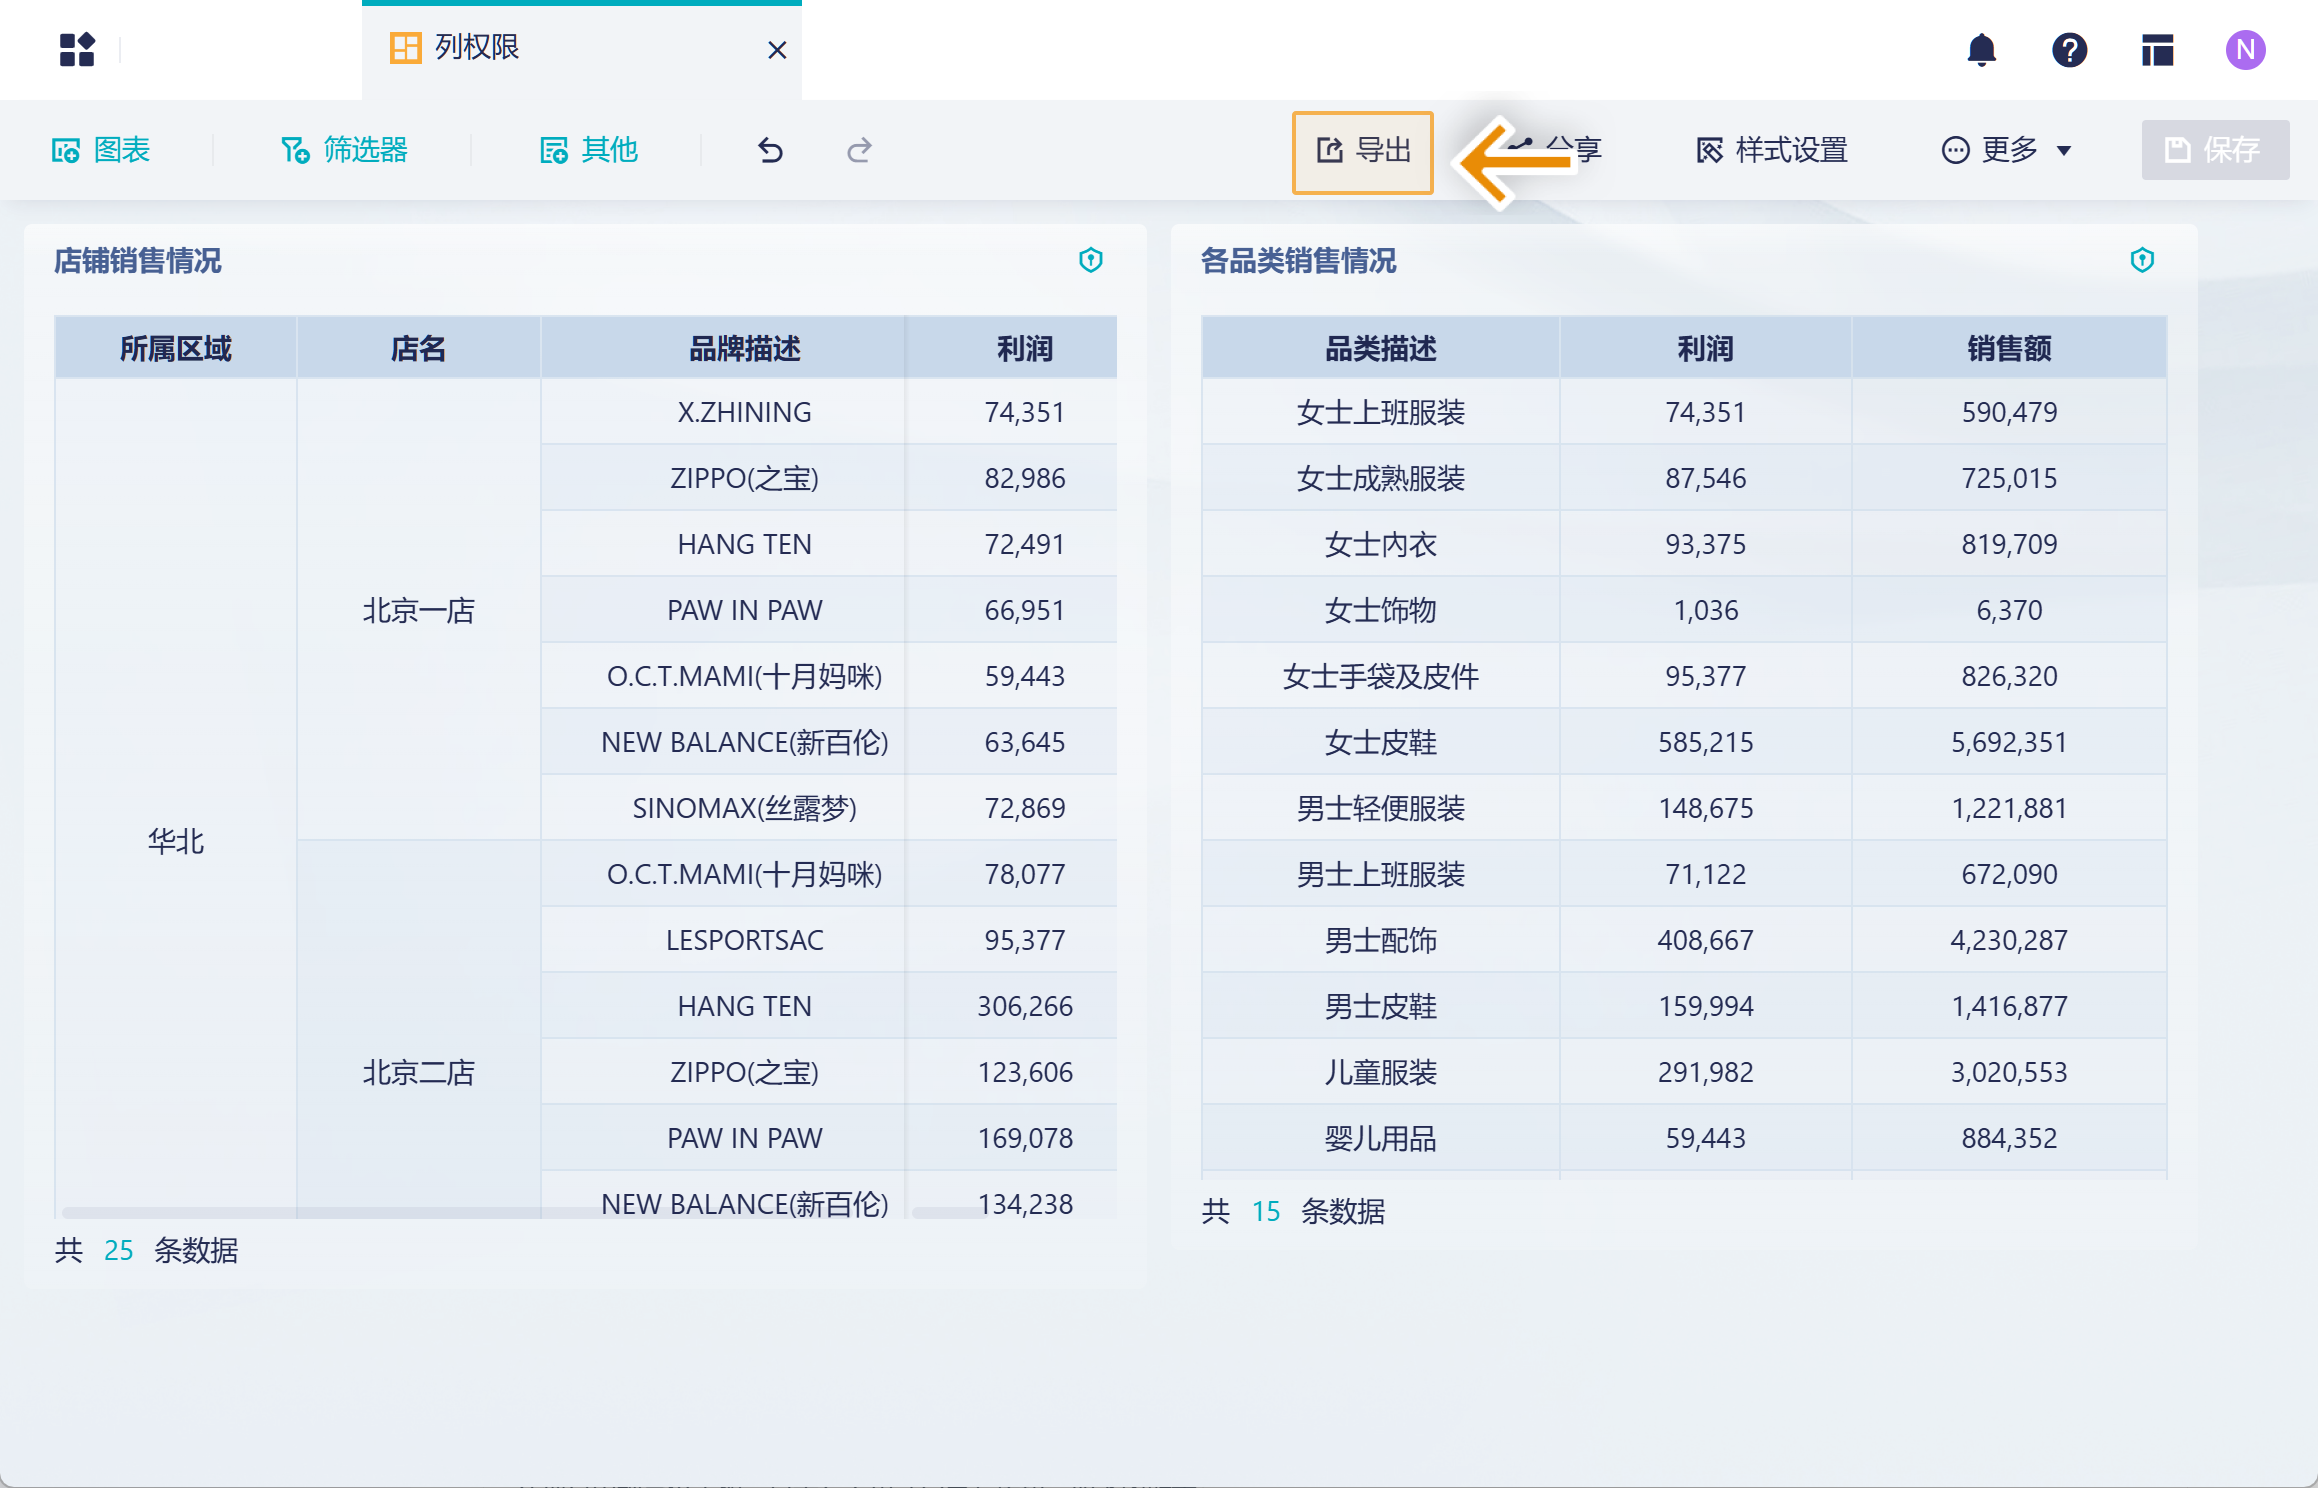Click the layout template icon

pos(2157,49)
